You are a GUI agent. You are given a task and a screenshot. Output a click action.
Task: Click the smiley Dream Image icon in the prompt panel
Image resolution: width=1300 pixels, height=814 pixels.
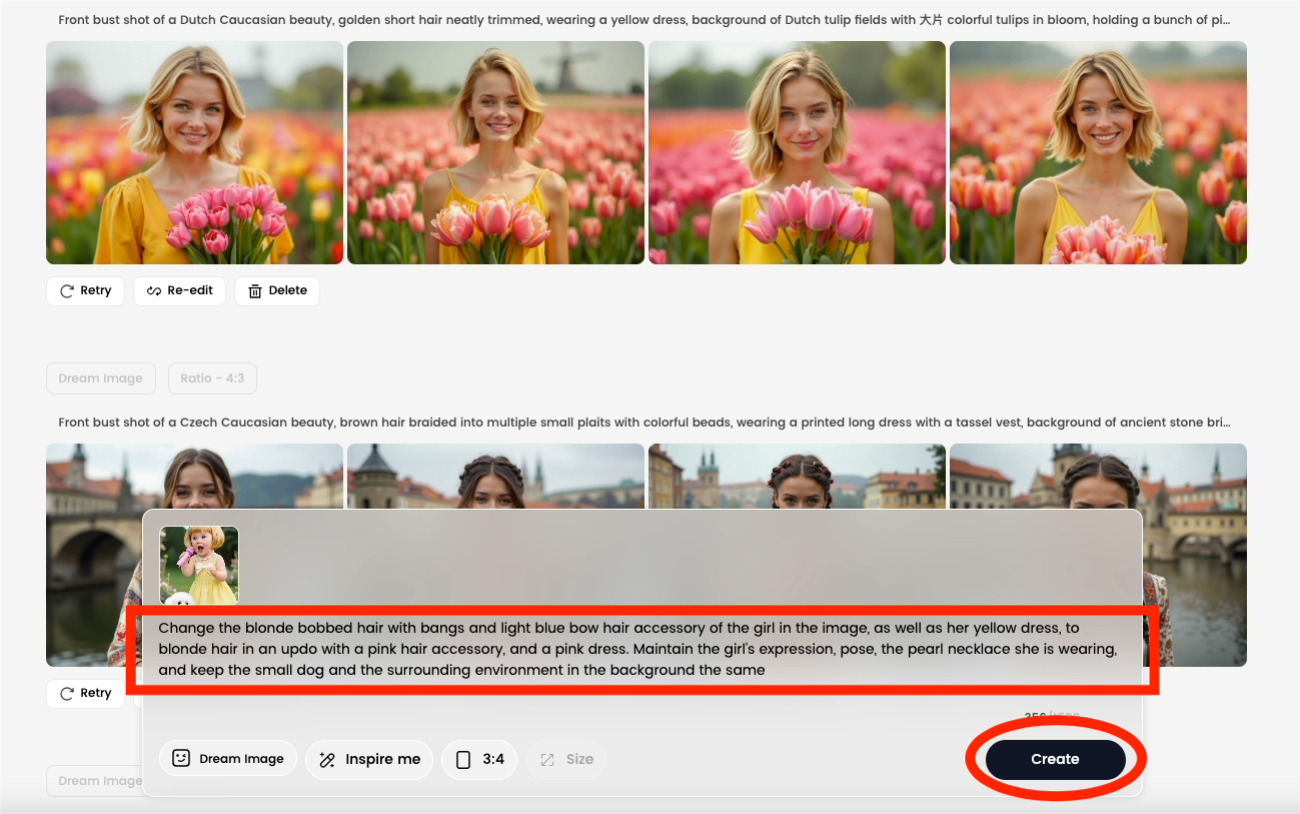click(x=181, y=759)
